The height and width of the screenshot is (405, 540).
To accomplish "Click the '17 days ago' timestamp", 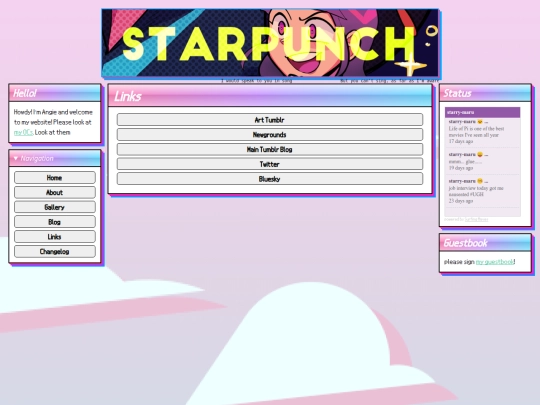I will coord(461,142).
